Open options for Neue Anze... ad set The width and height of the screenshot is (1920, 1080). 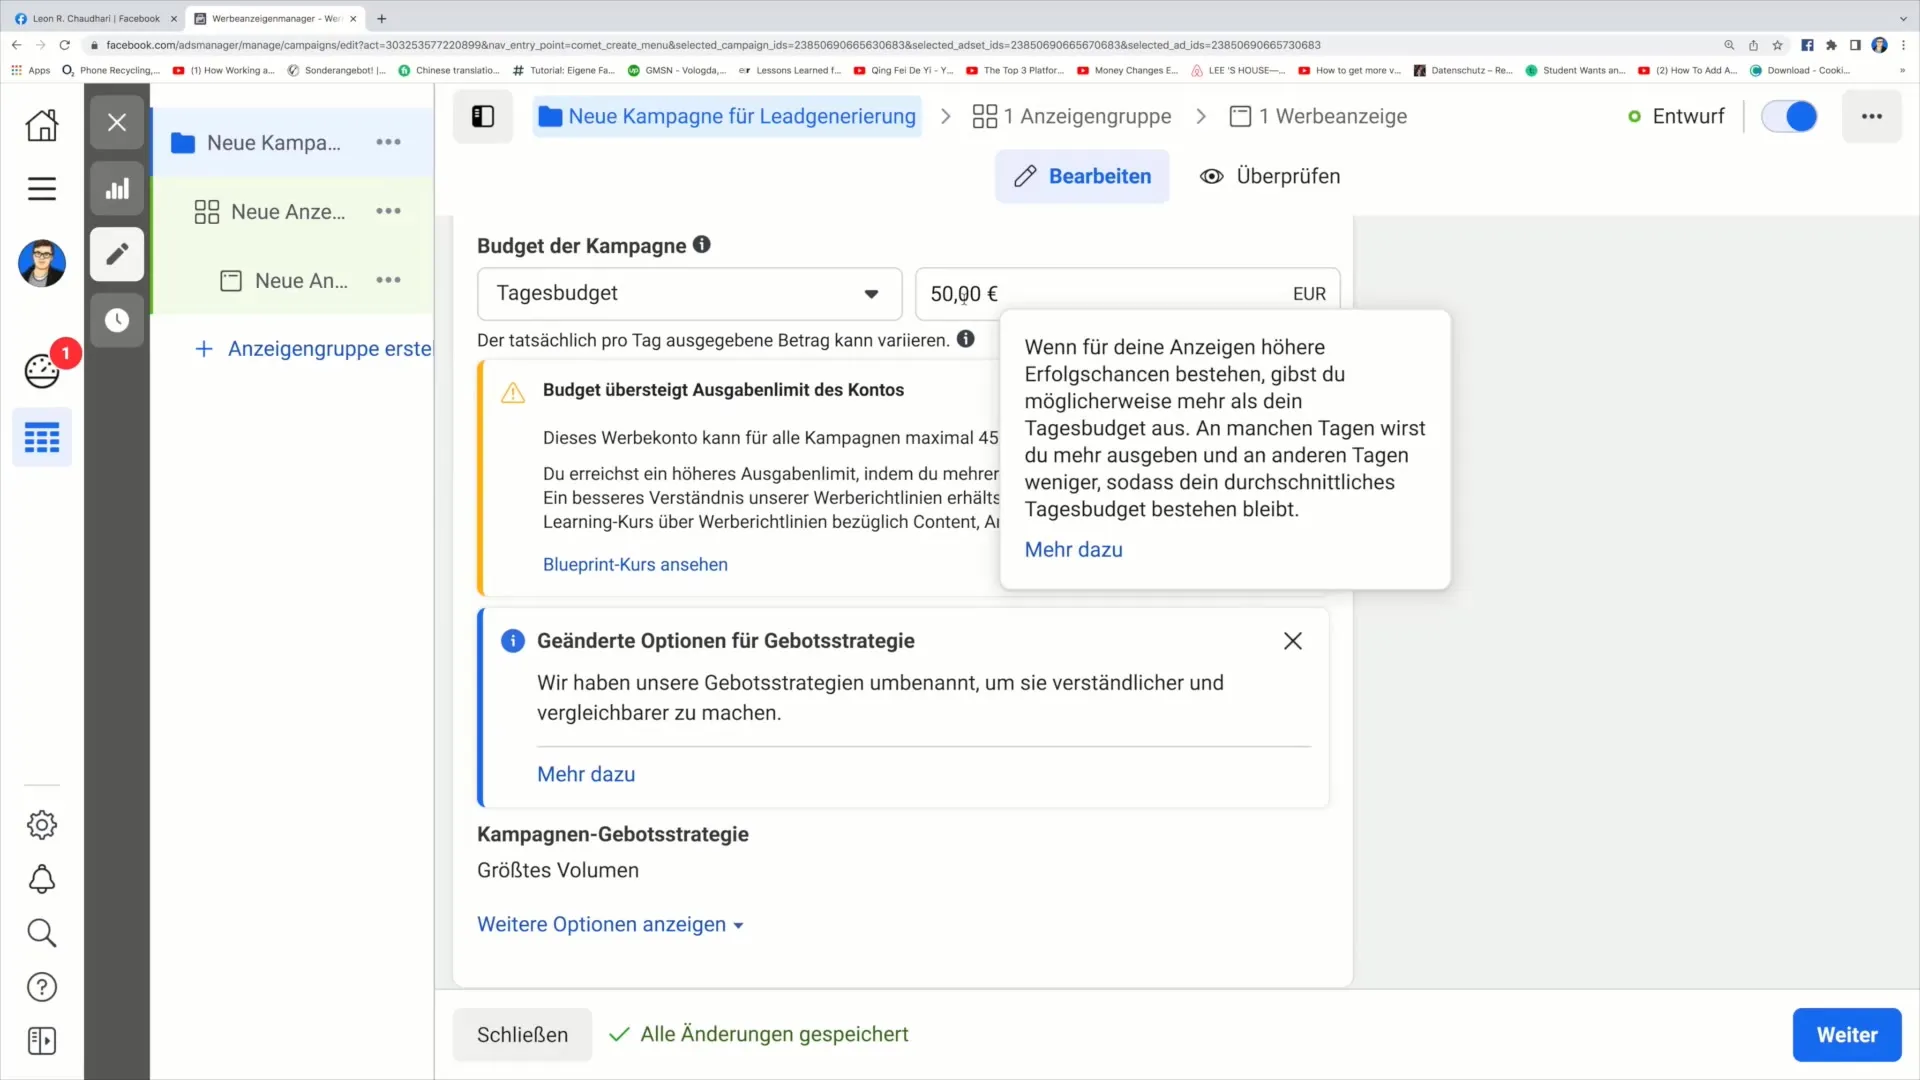click(x=388, y=211)
